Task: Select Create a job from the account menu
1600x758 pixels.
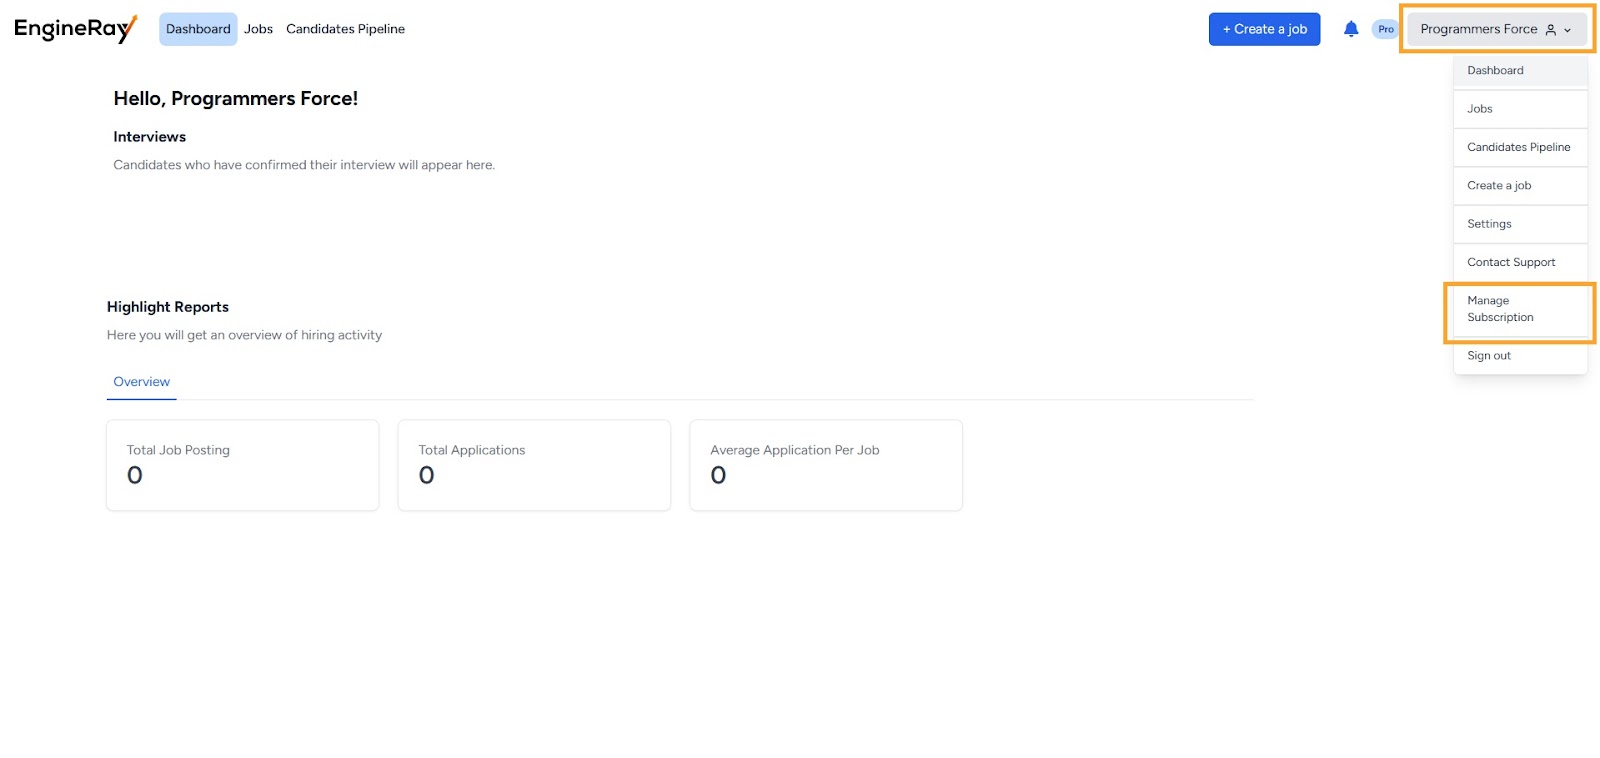Action: click(x=1520, y=186)
